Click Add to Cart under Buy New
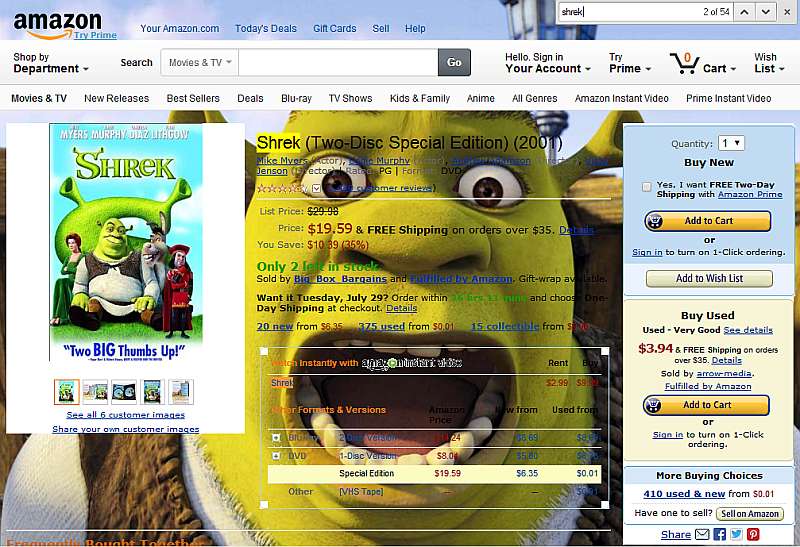 tap(708, 221)
